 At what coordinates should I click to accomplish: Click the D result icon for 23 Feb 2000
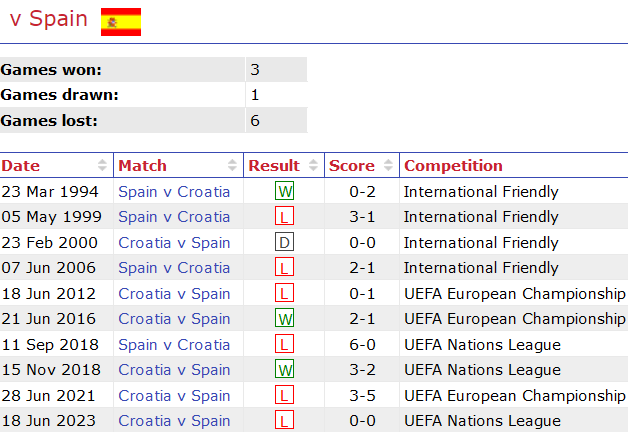(285, 243)
